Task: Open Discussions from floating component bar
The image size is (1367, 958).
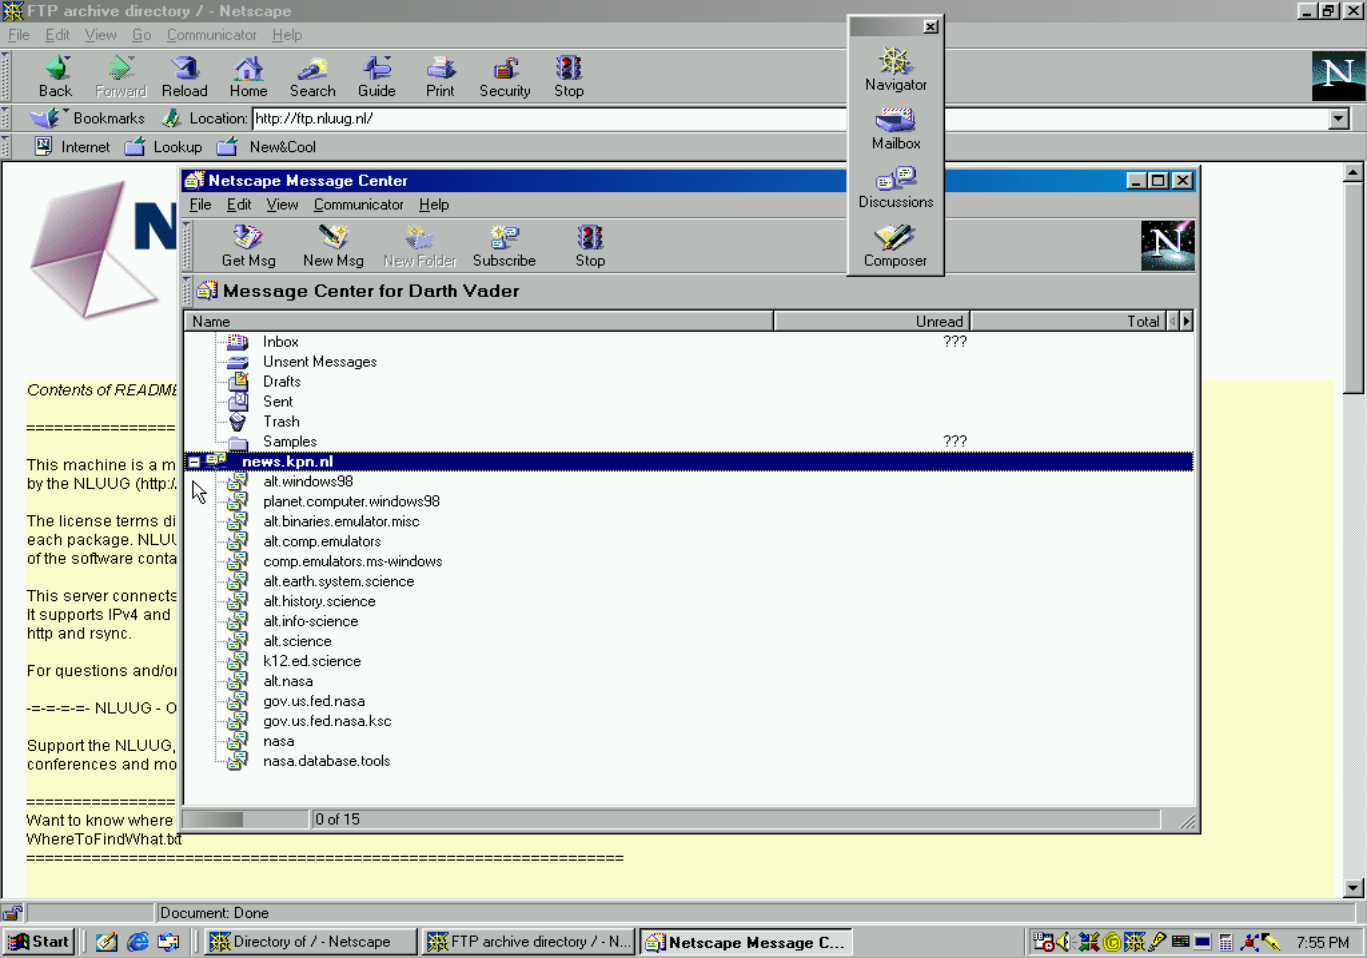Action: click(x=895, y=187)
